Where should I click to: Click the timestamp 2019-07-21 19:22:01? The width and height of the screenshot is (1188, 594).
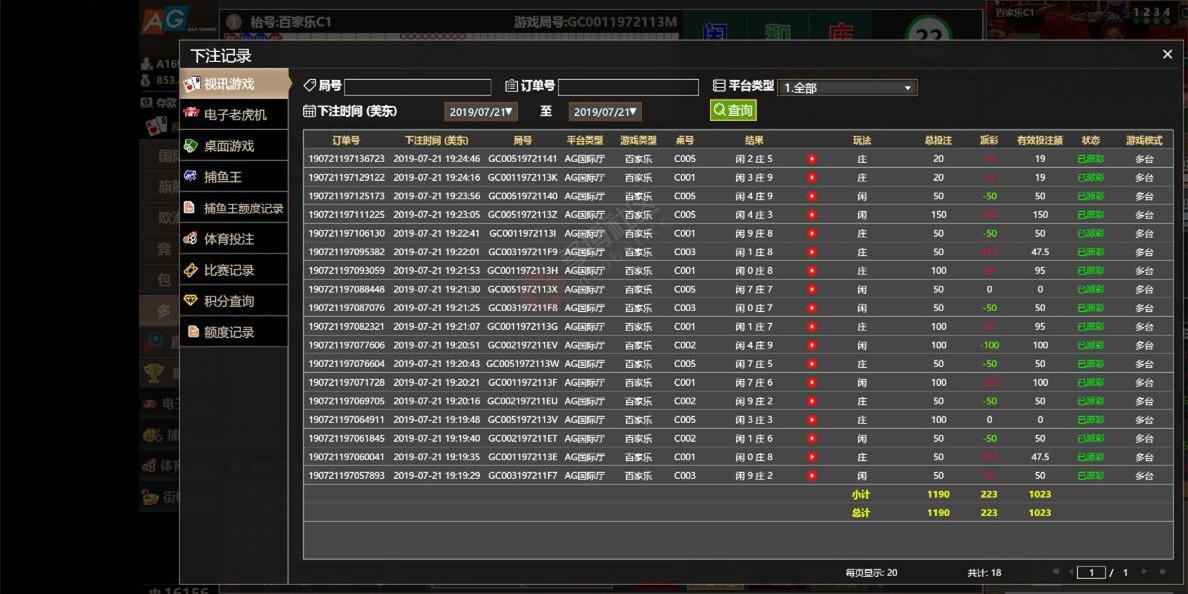coord(436,252)
